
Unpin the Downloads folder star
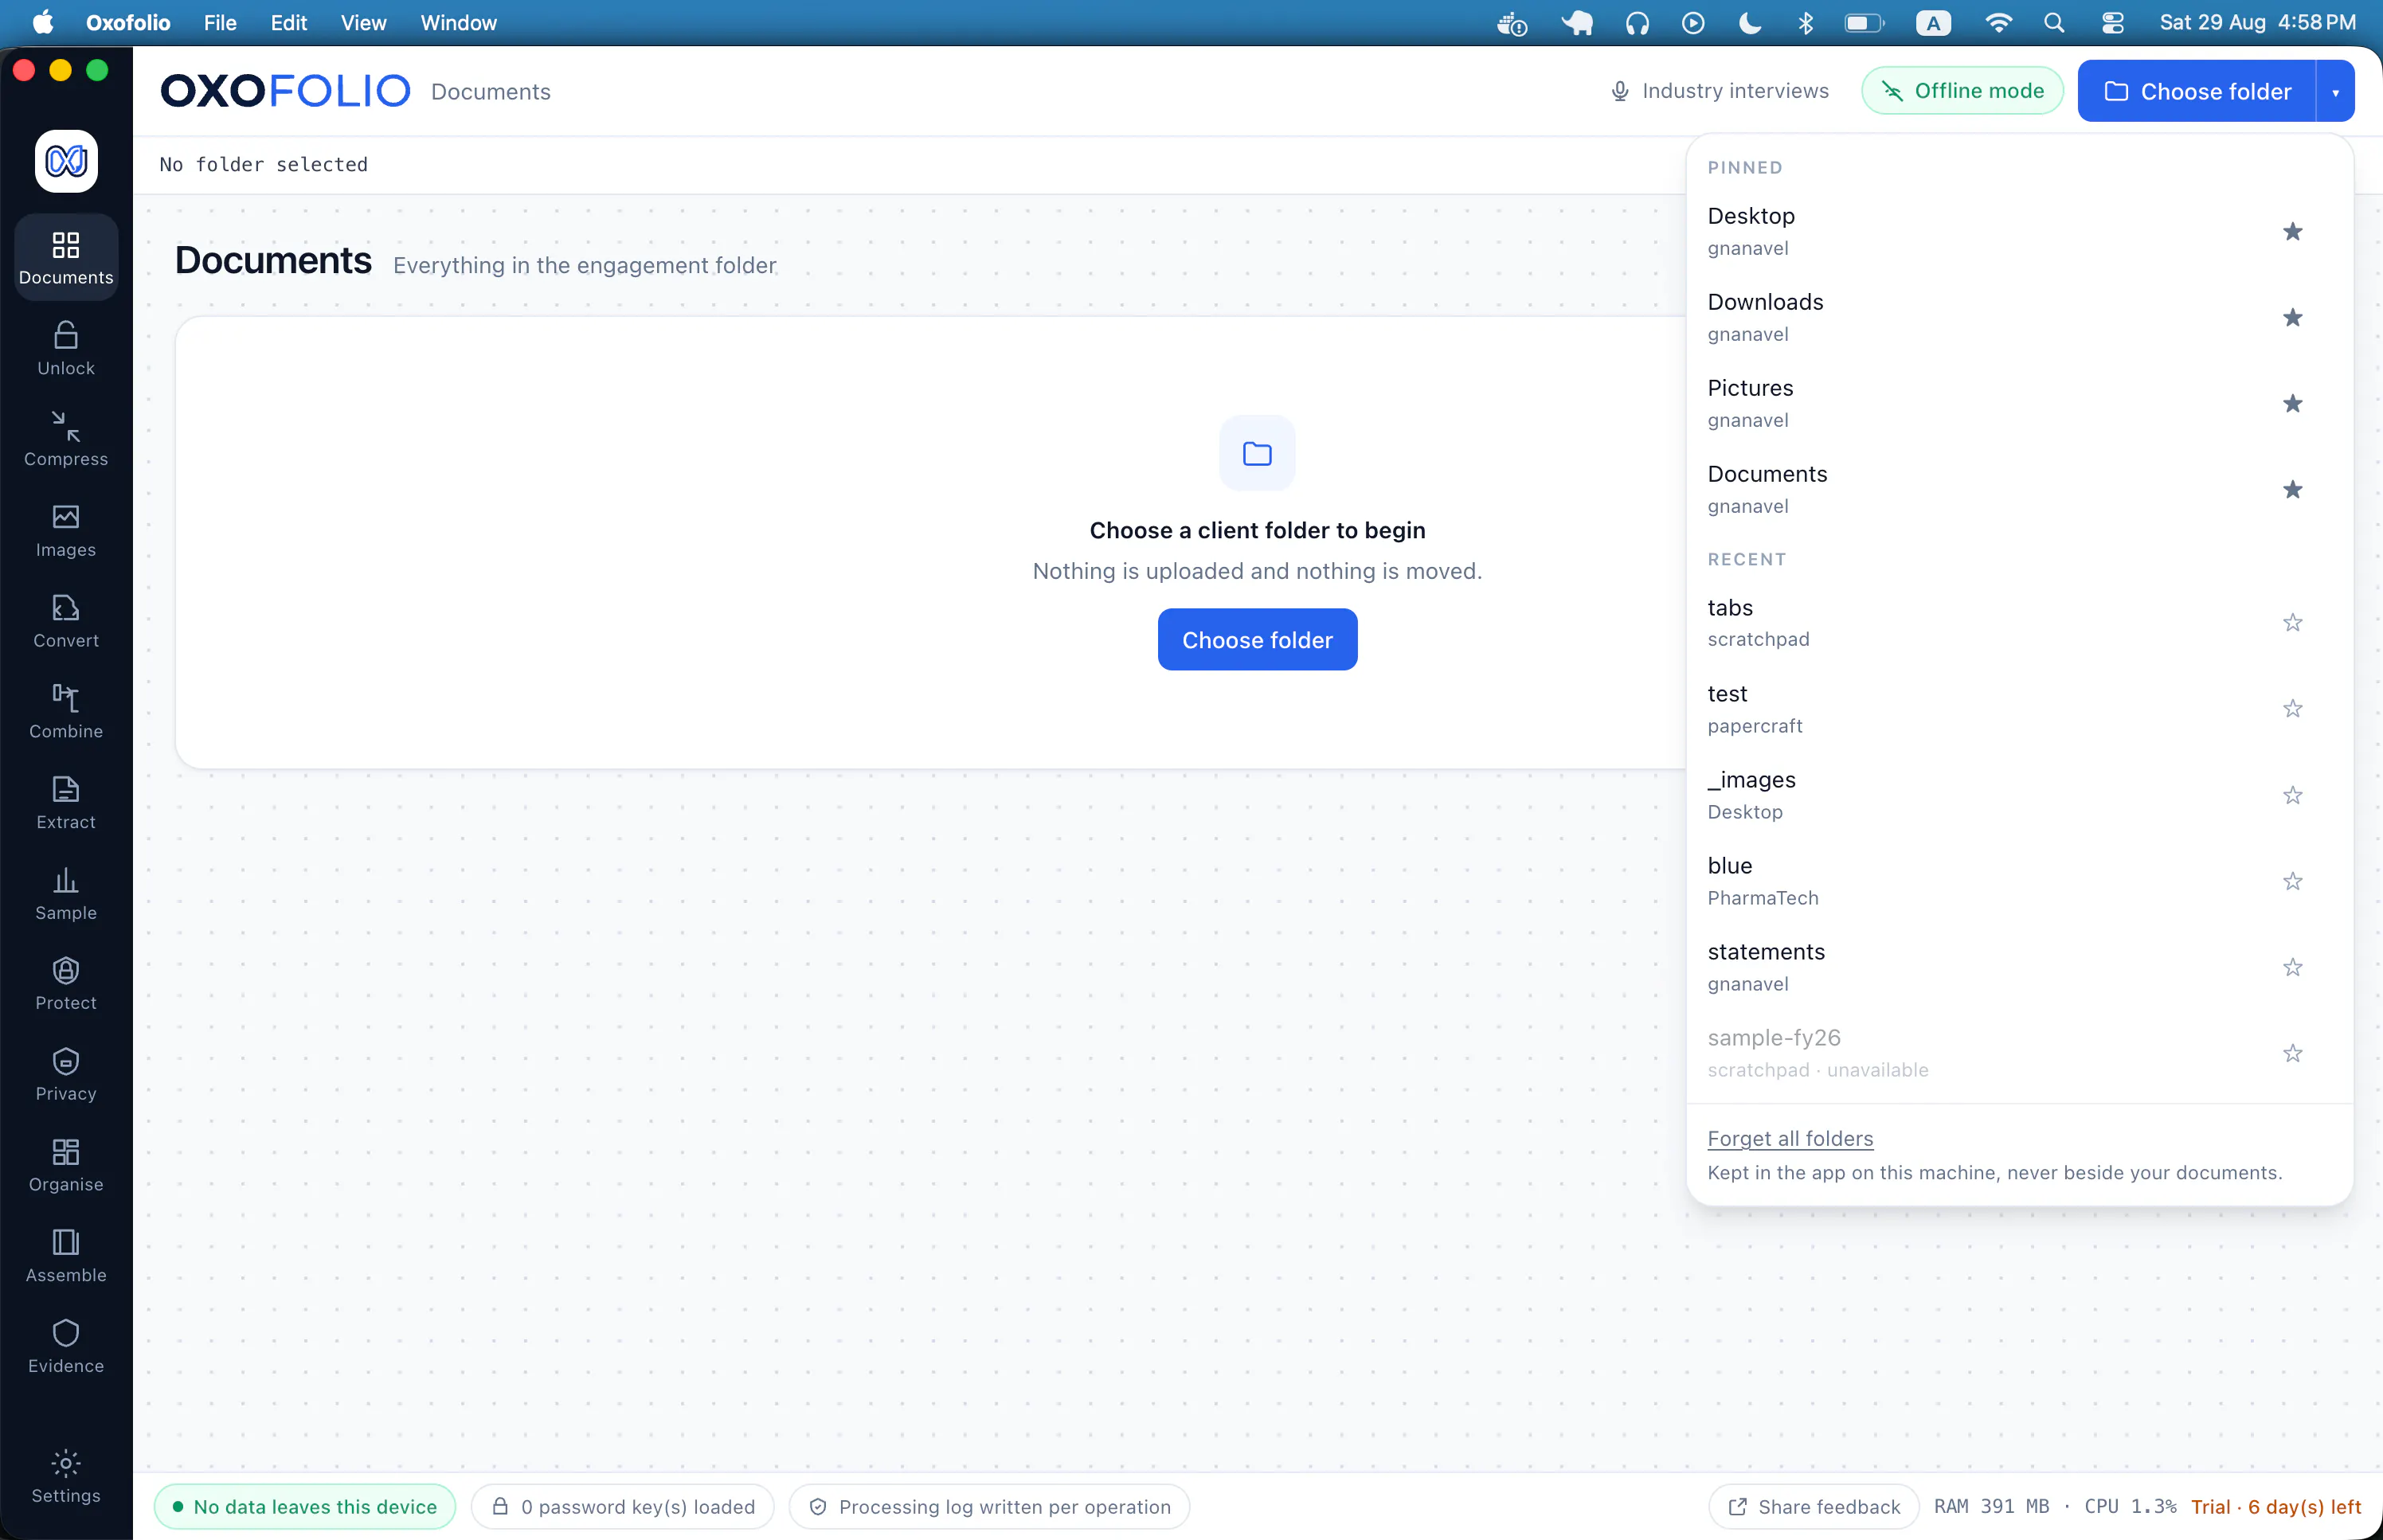[2292, 318]
